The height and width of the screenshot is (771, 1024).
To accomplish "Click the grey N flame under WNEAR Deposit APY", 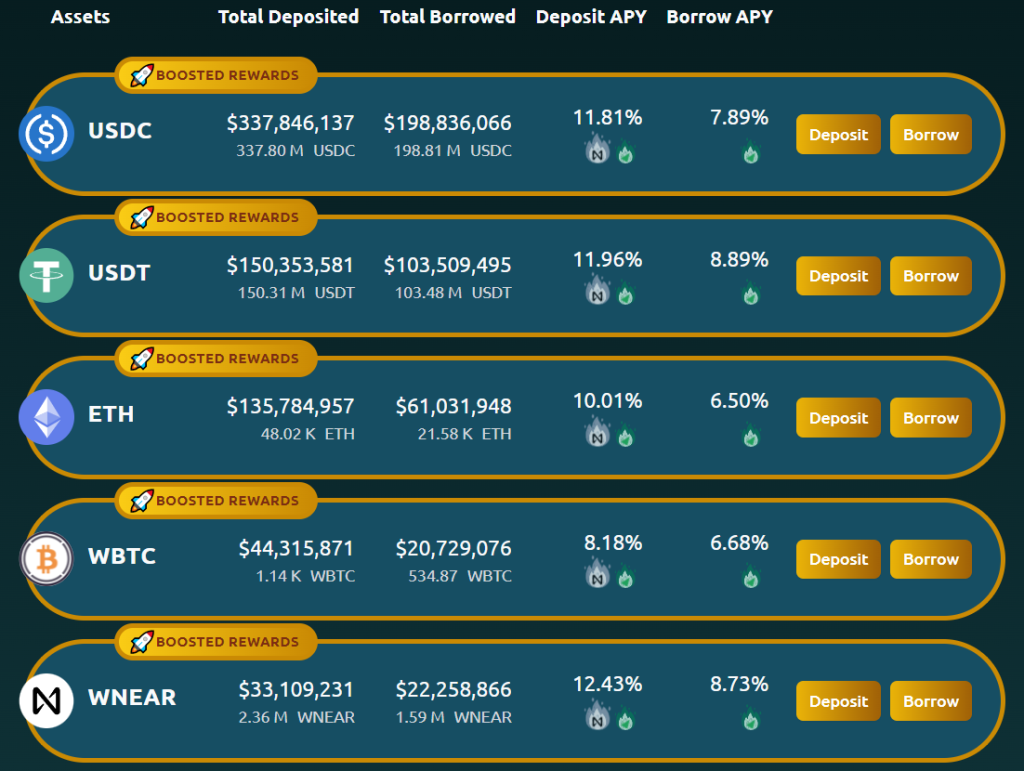I will [x=597, y=715].
